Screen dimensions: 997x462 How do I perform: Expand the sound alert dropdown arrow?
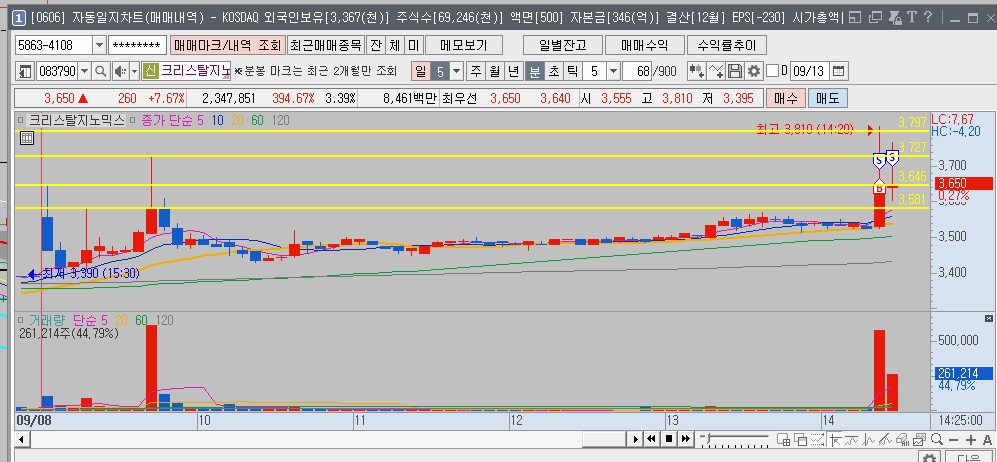click(134, 71)
